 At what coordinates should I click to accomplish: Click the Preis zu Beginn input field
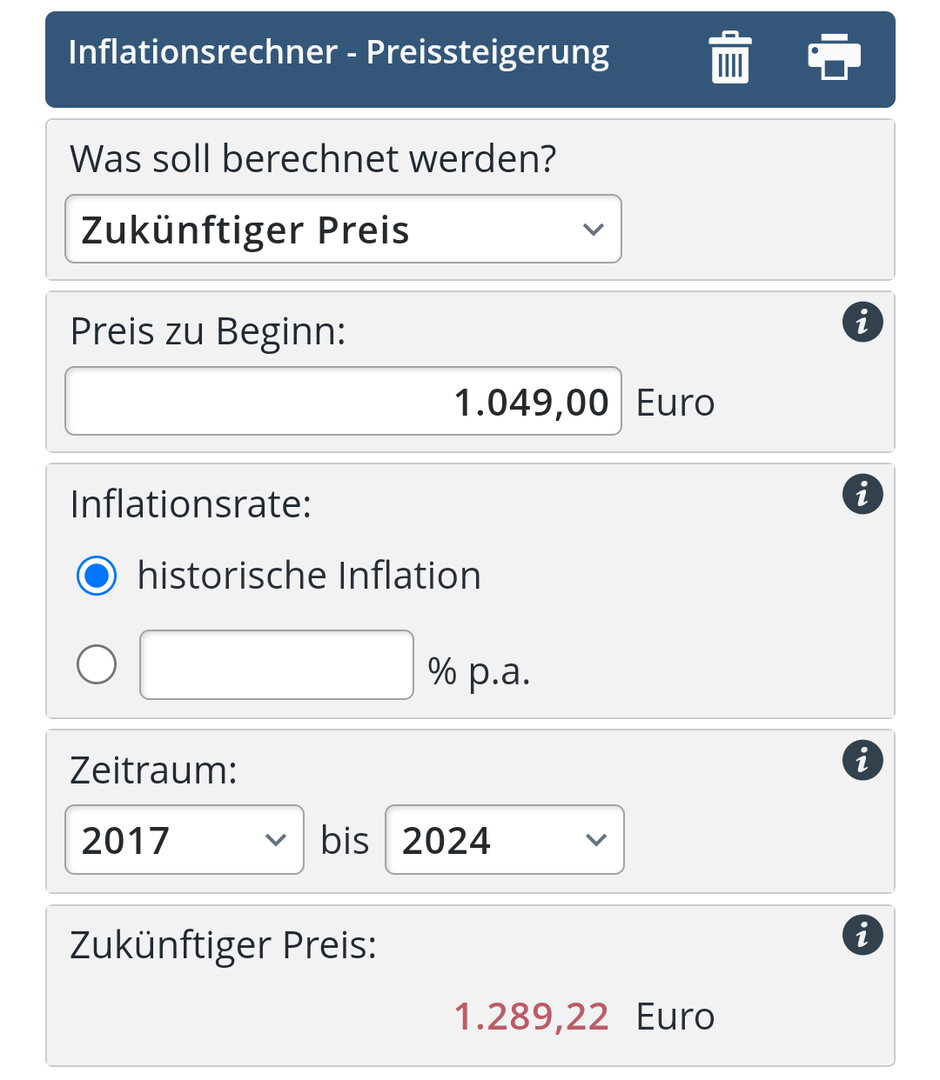[x=343, y=402]
